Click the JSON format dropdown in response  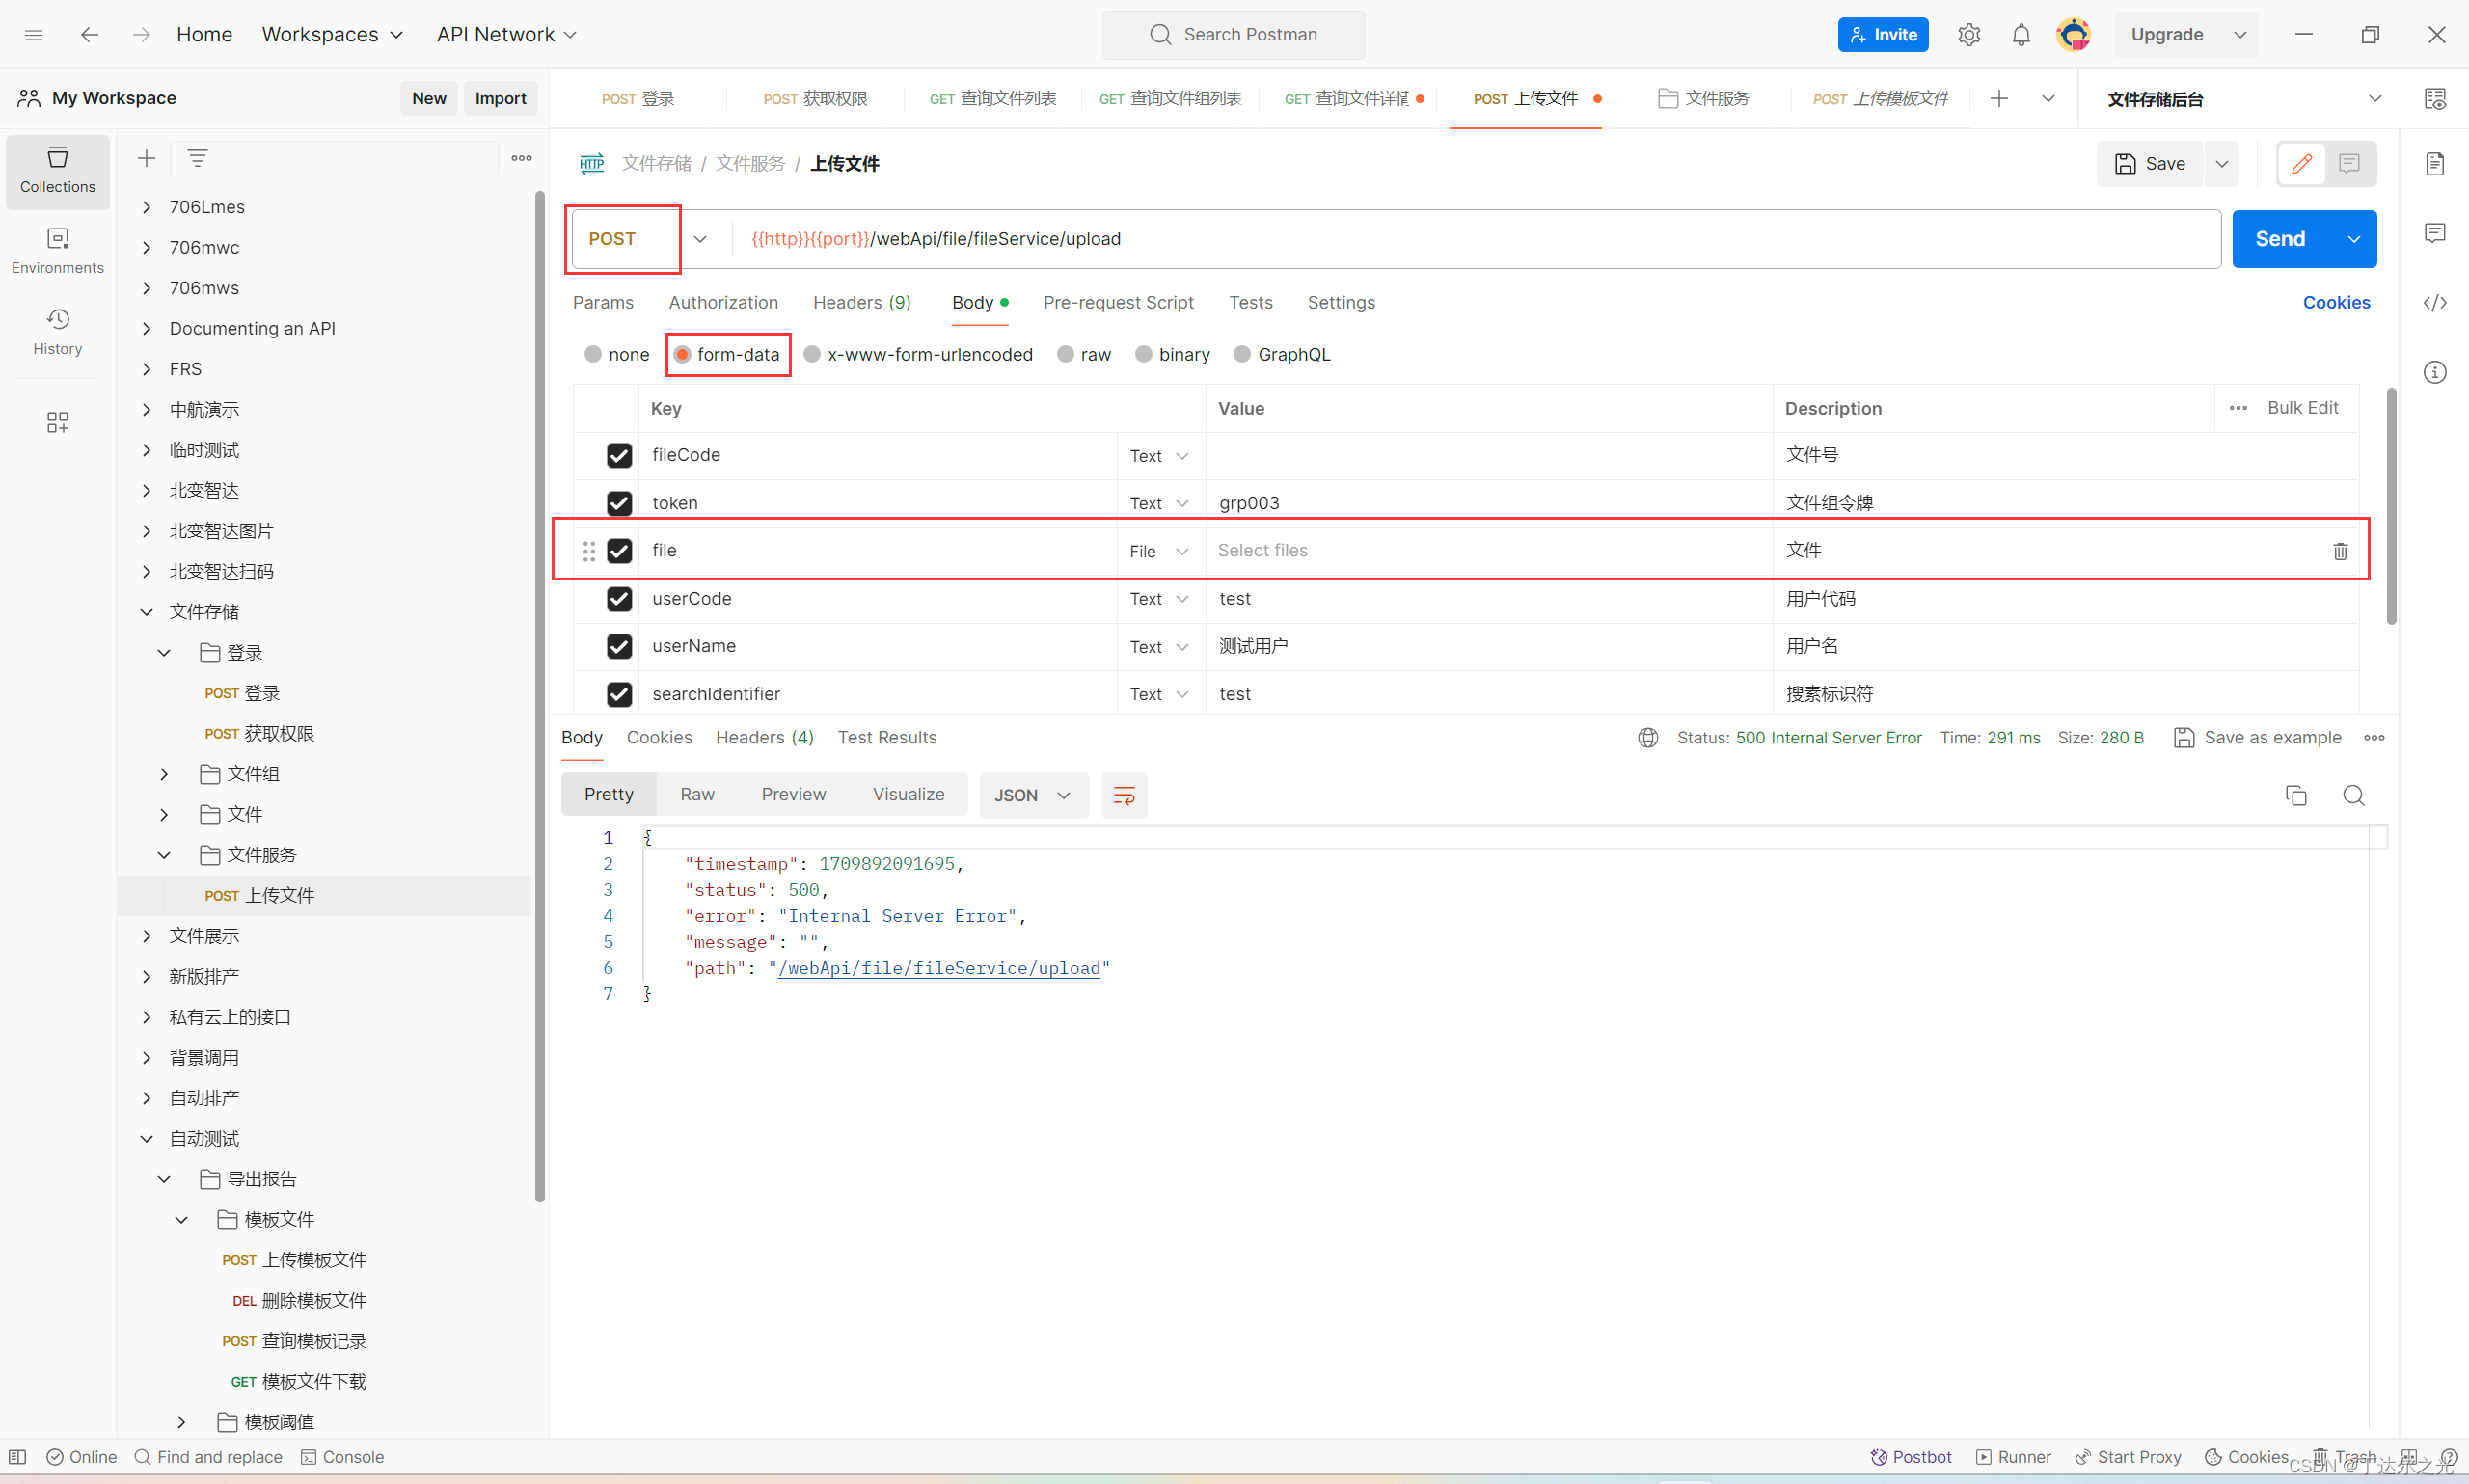(1032, 795)
